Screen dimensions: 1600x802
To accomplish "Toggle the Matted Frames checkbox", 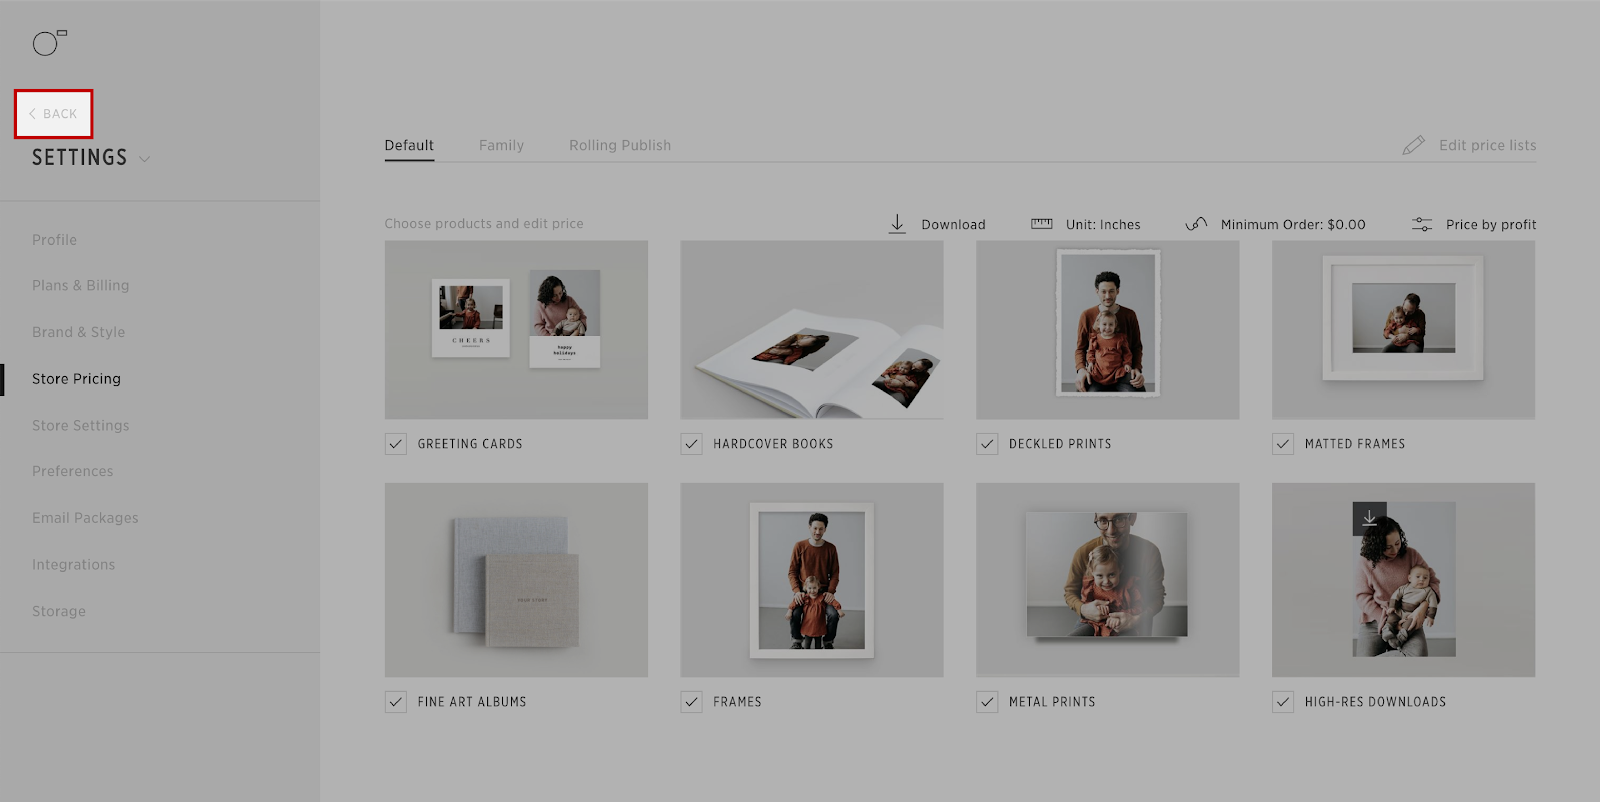I will tap(1283, 444).
